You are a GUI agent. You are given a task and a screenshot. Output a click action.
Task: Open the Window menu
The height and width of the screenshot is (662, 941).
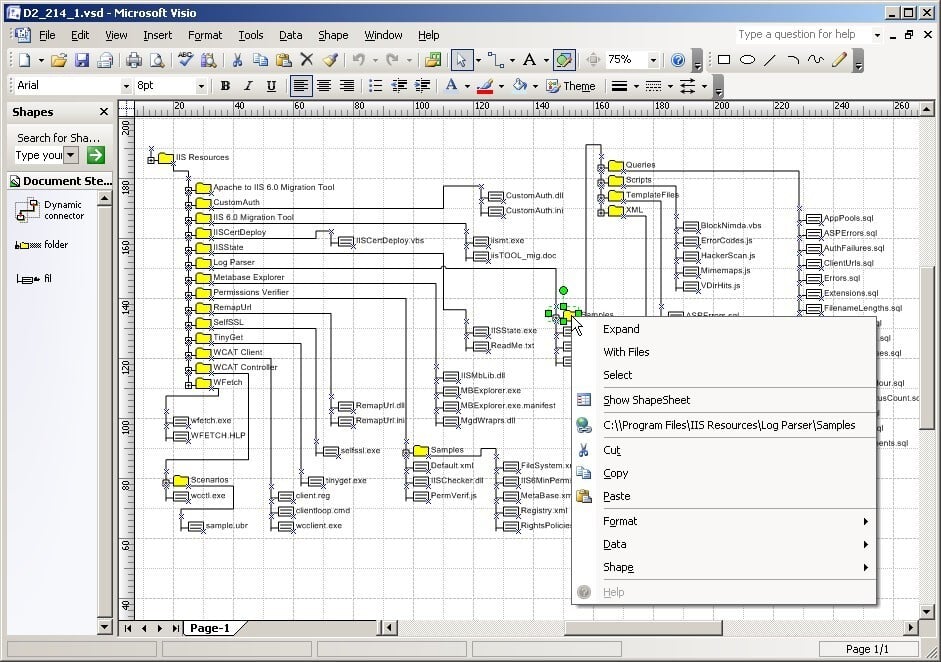[x=383, y=35]
